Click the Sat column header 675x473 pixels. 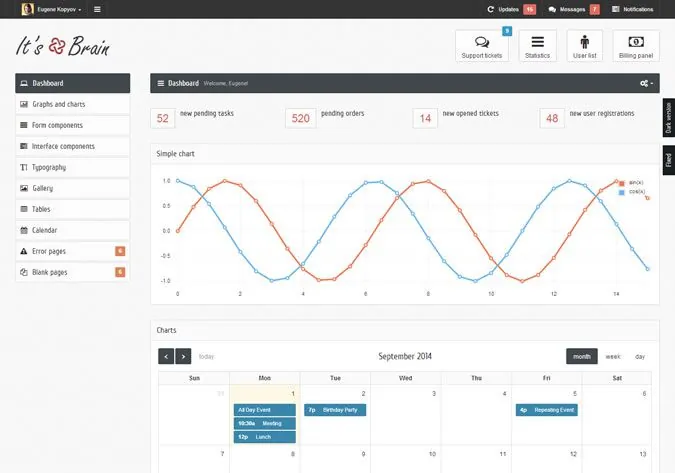click(x=617, y=378)
